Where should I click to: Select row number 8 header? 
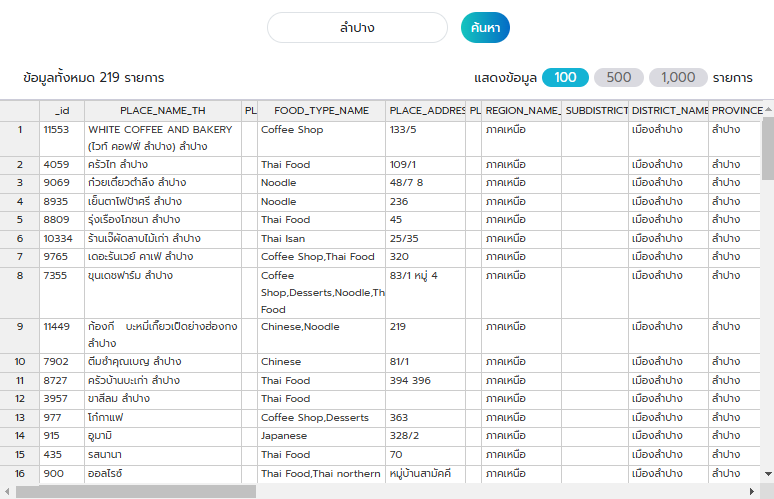click(x=20, y=275)
